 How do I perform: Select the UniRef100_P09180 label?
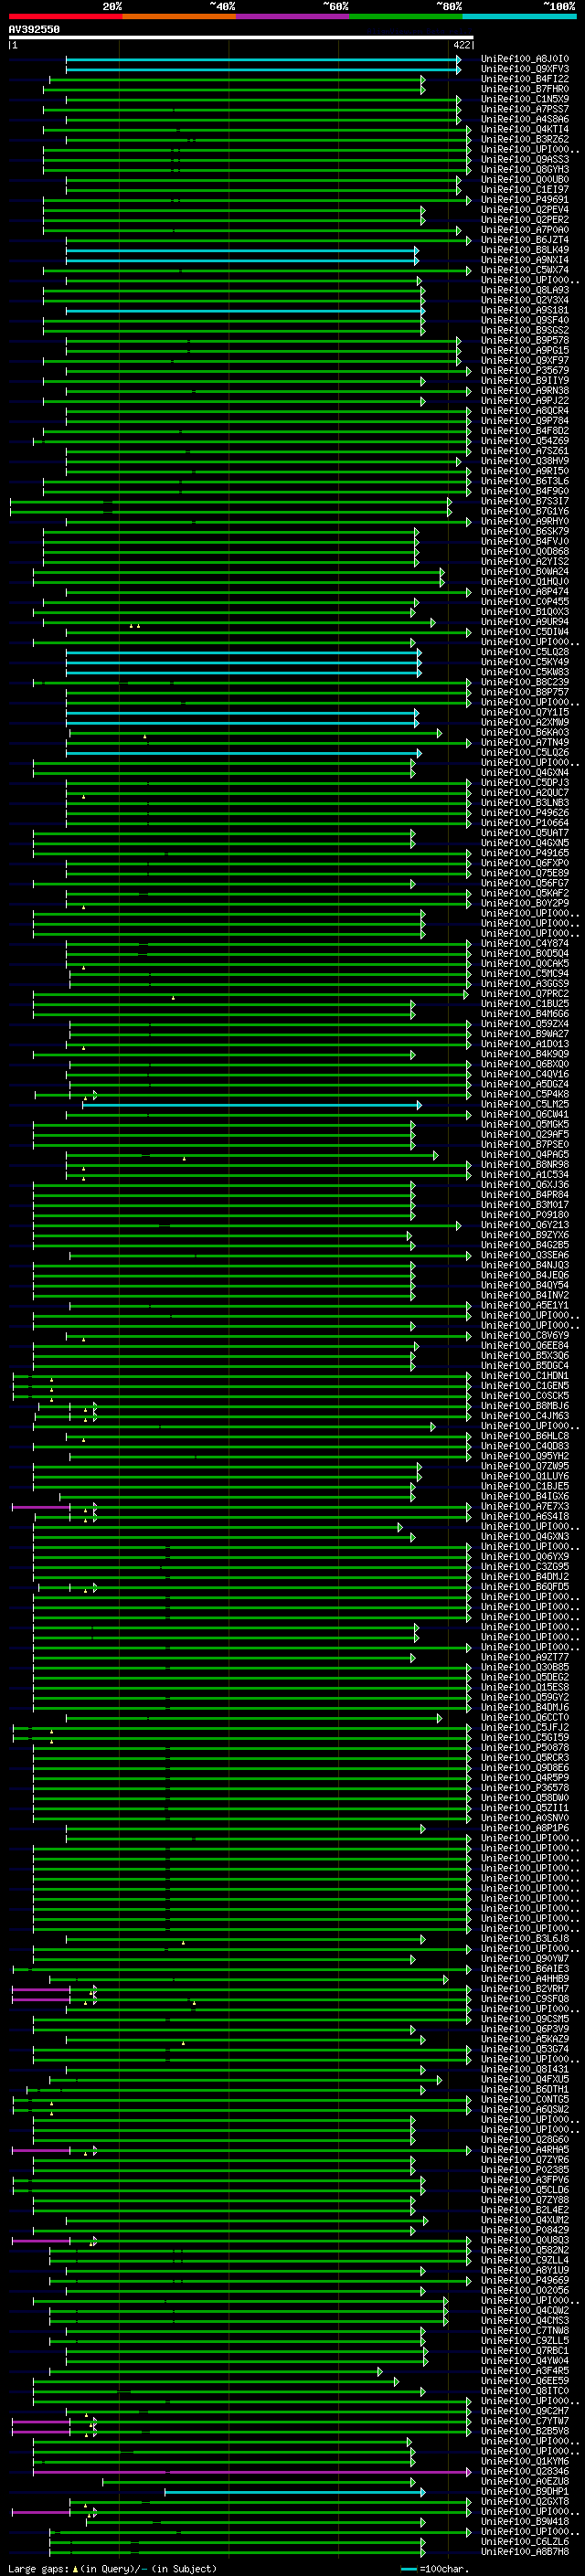[525, 1214]
